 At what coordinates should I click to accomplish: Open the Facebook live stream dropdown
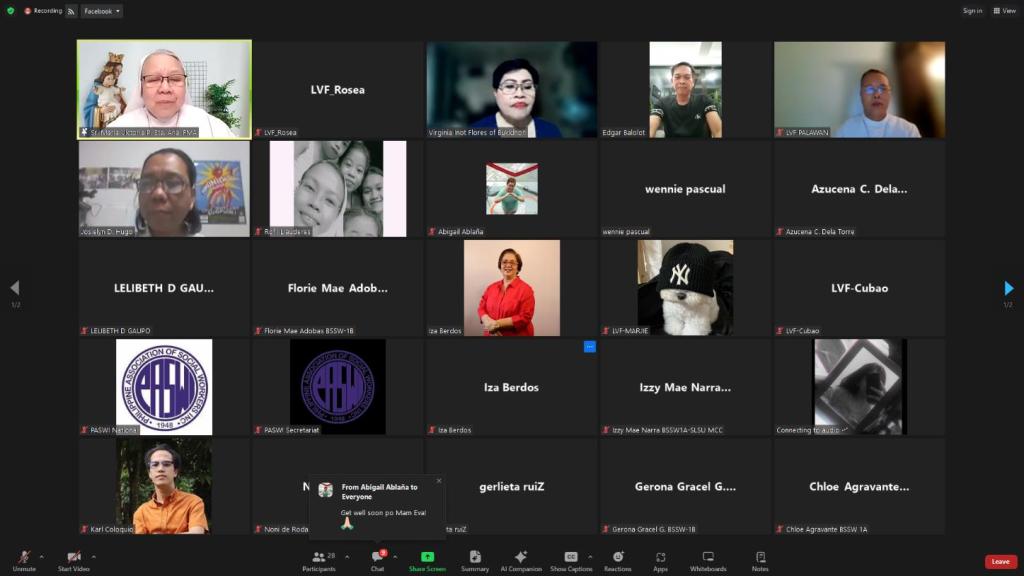click(x=101, y=11)
